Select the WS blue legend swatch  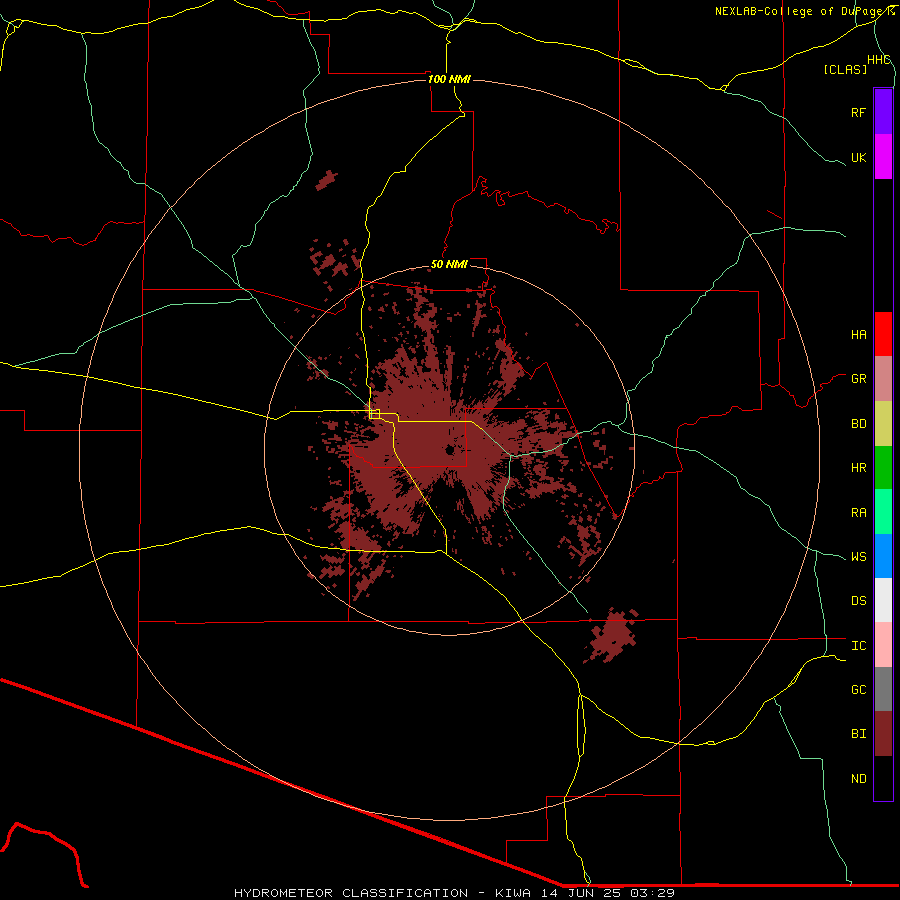[x=883, y=556]
